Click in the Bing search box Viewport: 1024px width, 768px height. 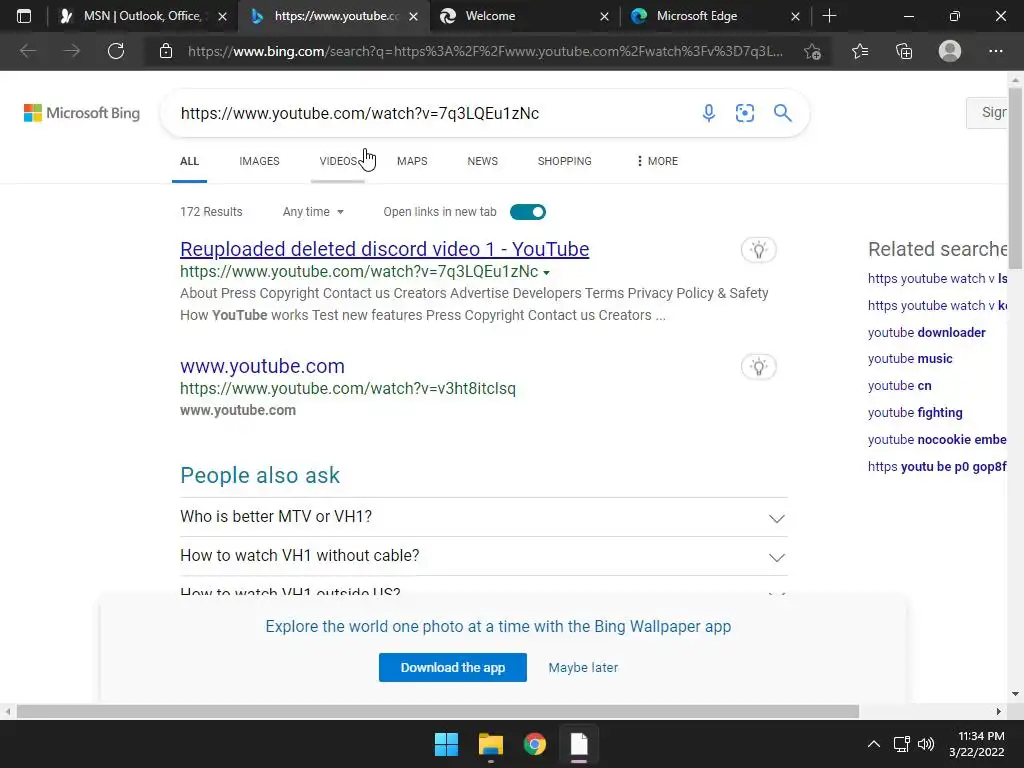(x=431, y=113)
